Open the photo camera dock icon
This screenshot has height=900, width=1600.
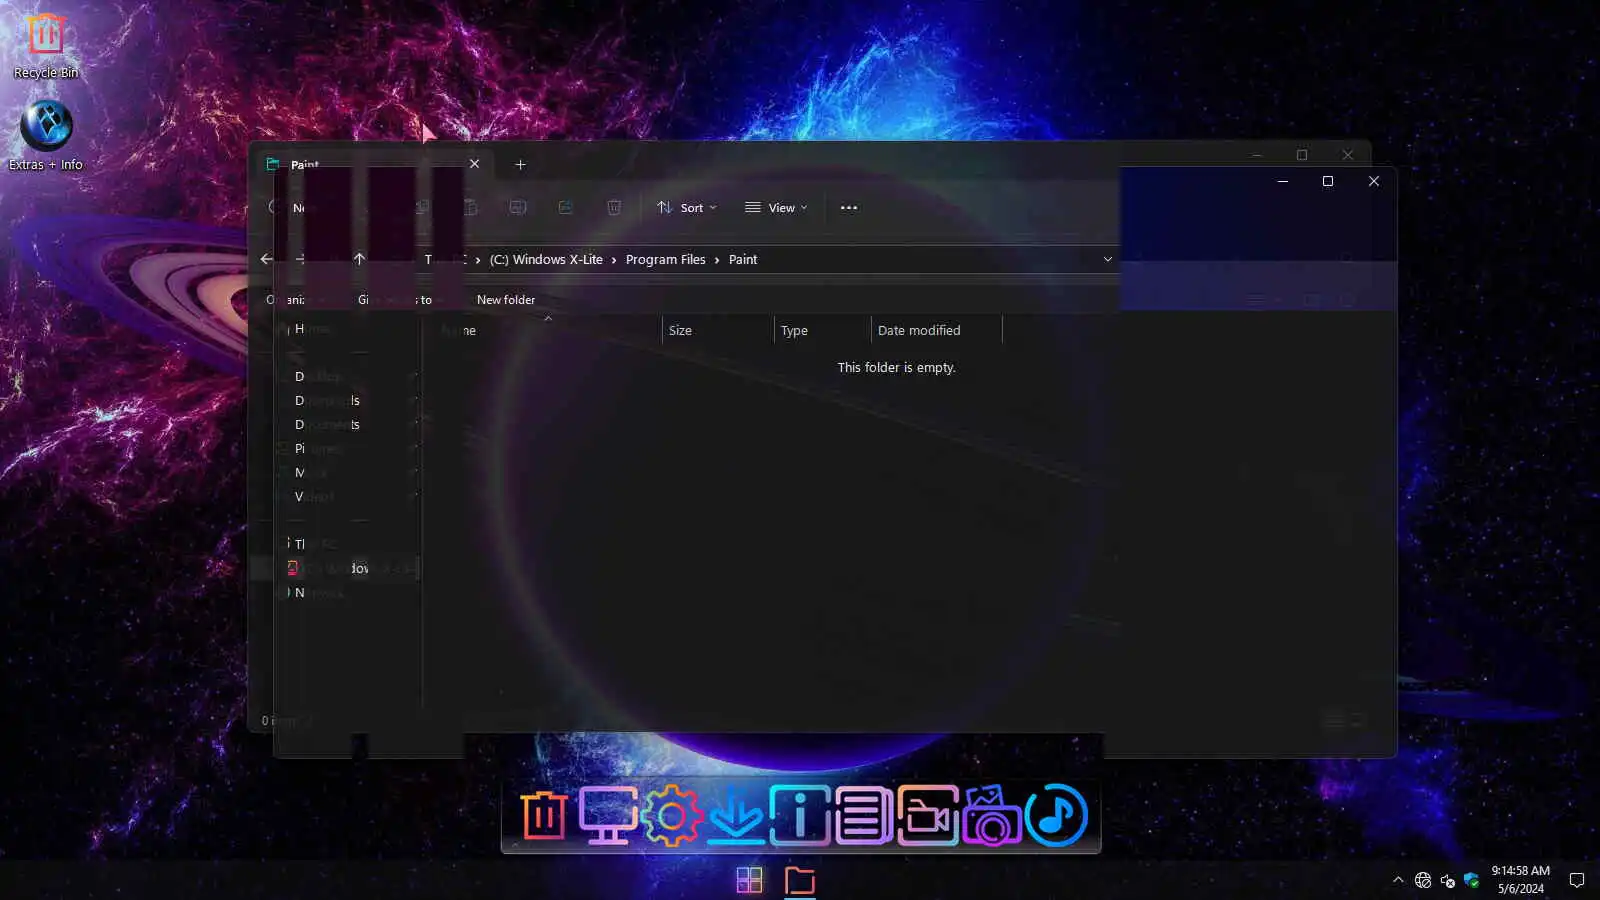[x=991, y=816]
